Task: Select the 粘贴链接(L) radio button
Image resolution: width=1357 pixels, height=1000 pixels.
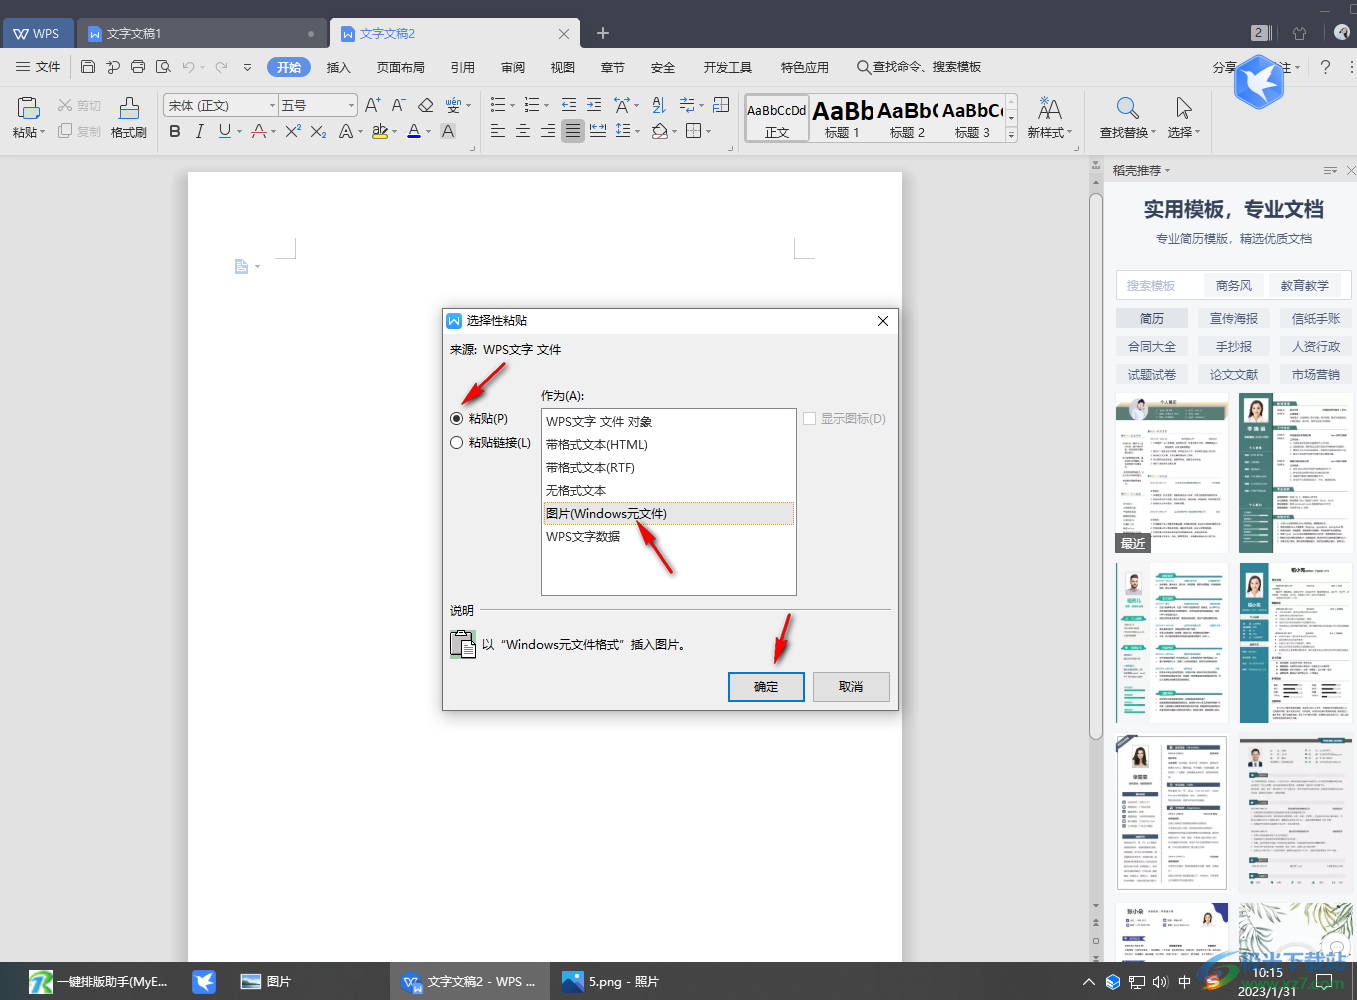Action: pyautogui.click(x=457, y=443)
